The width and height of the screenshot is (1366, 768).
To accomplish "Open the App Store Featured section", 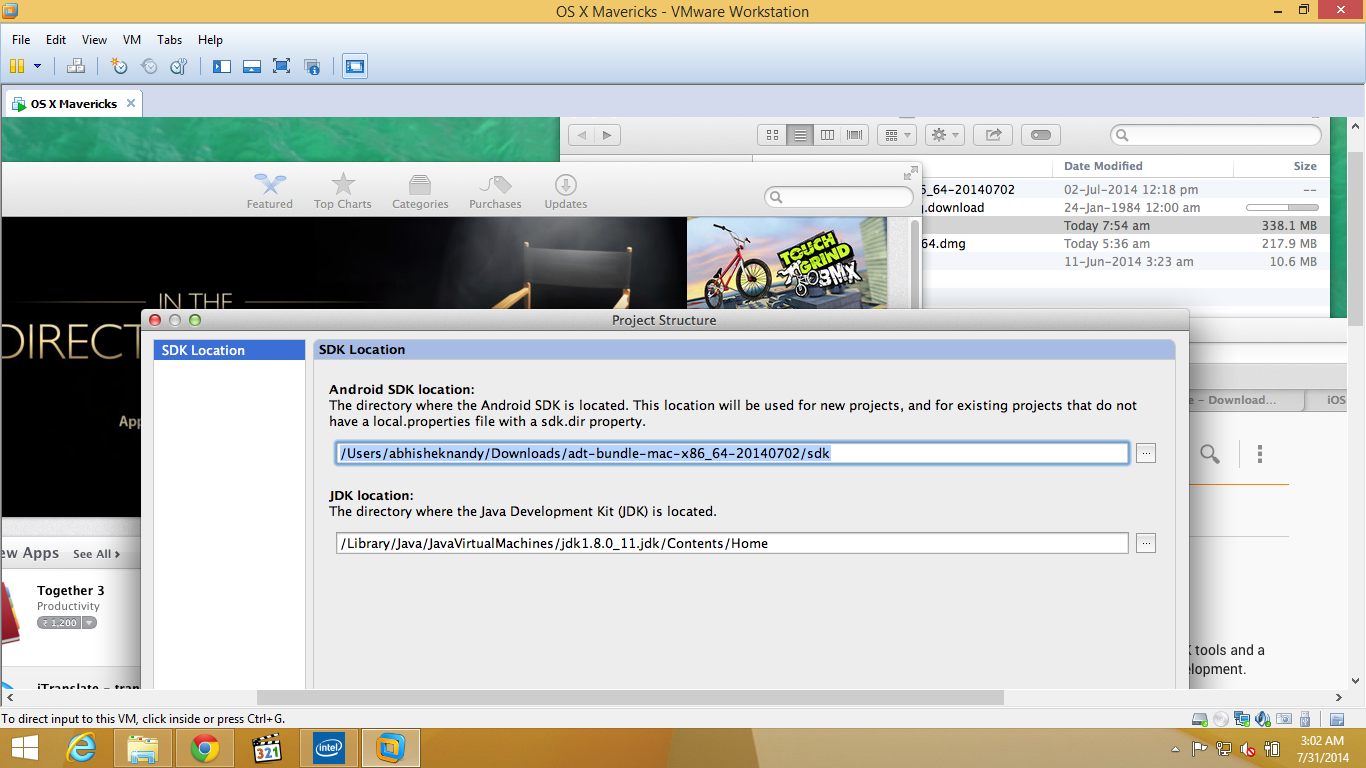I will pos(270,191).
